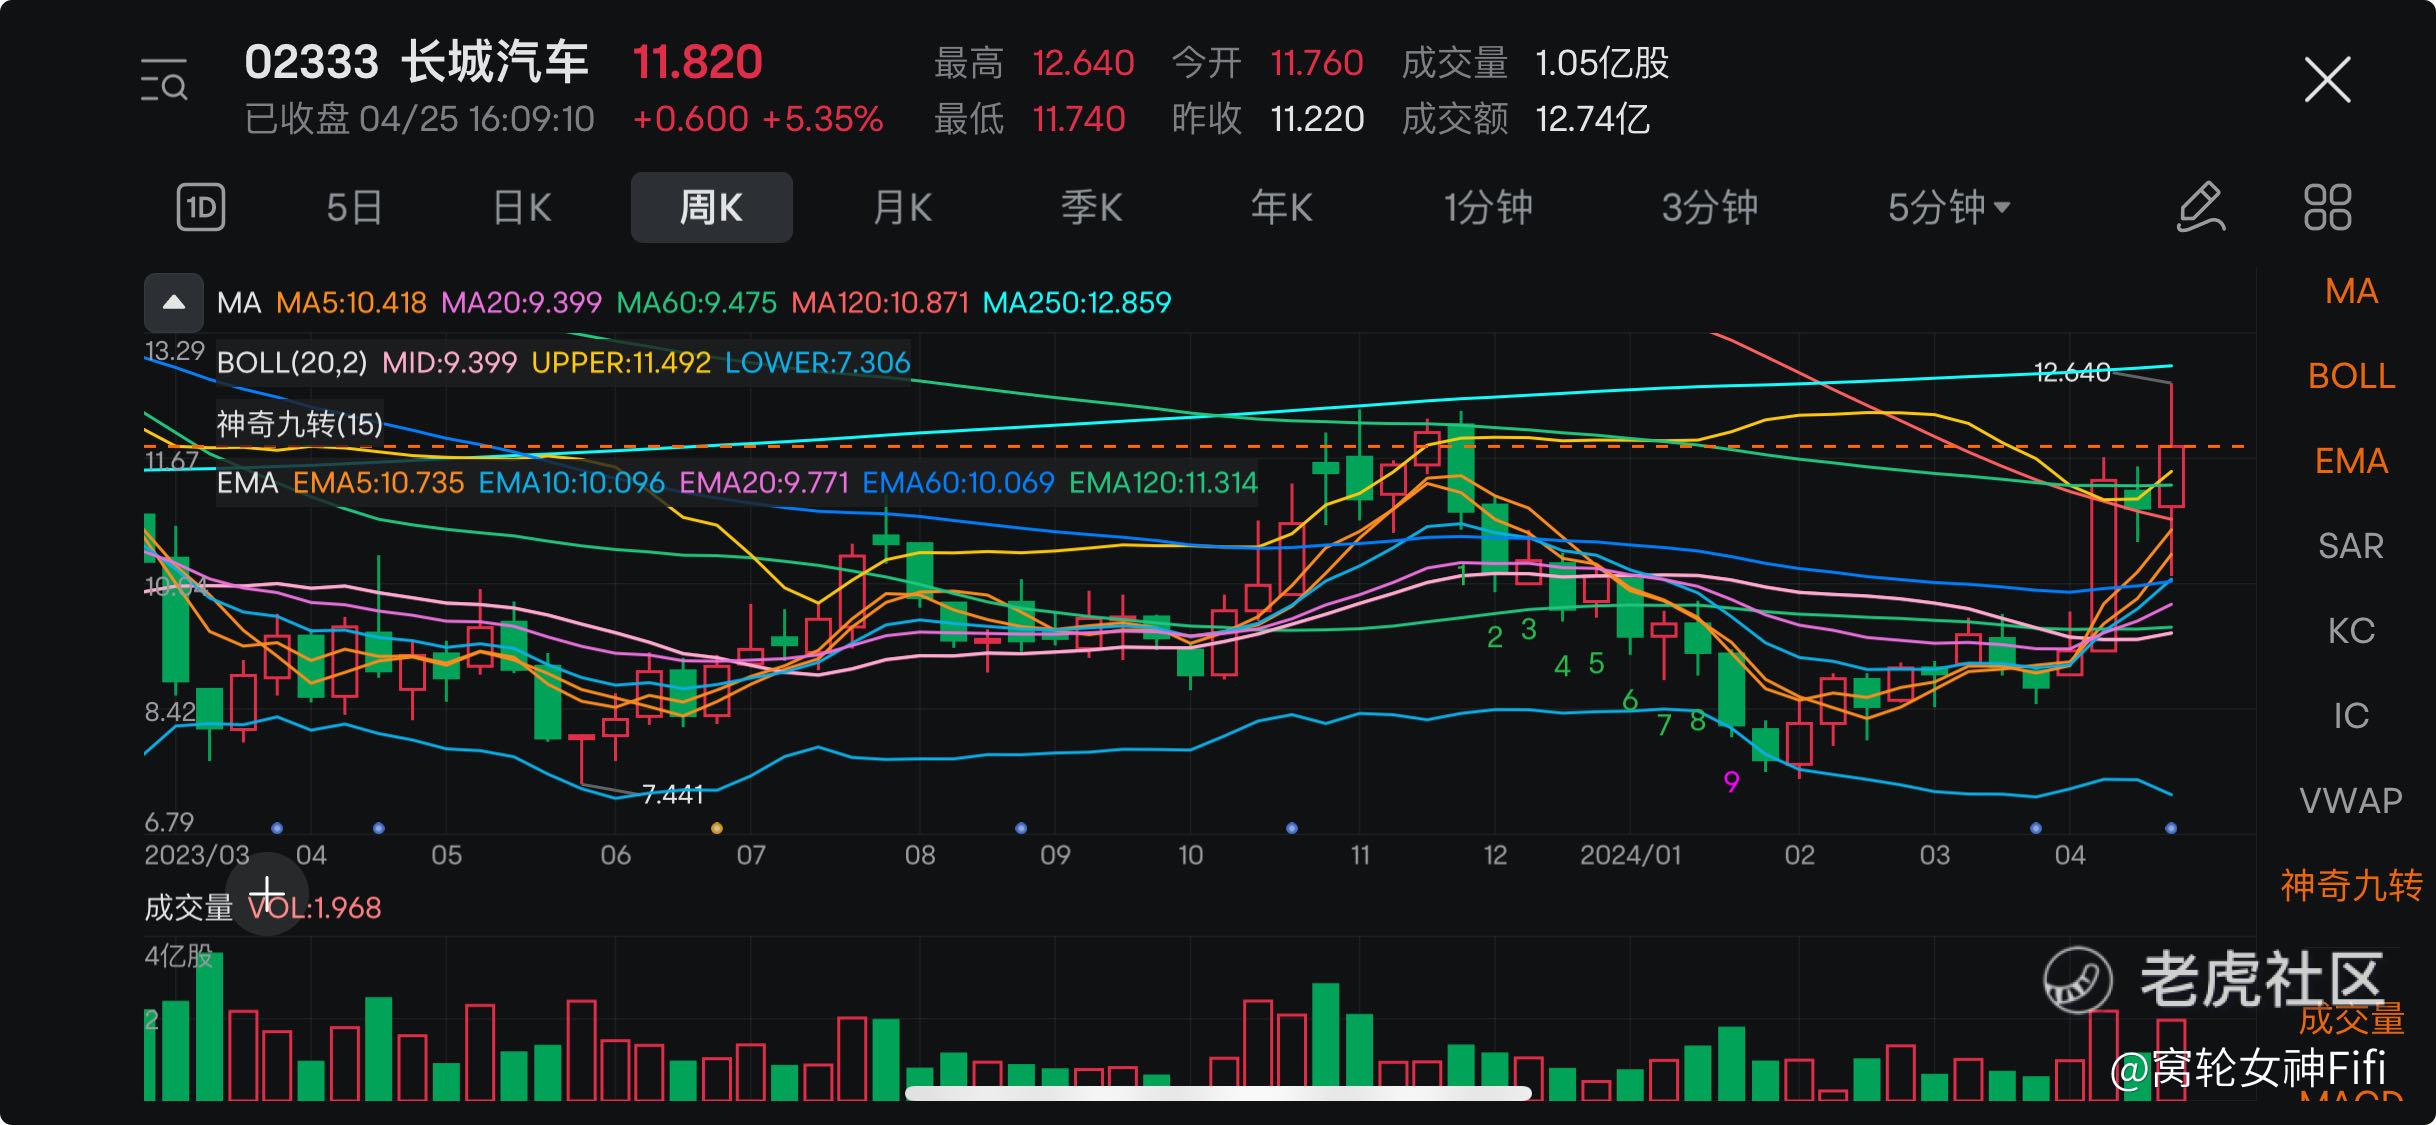Click the 1D intraday chart icon
The height and width of the screenshot is (1125, 2436).
(201, 207)
